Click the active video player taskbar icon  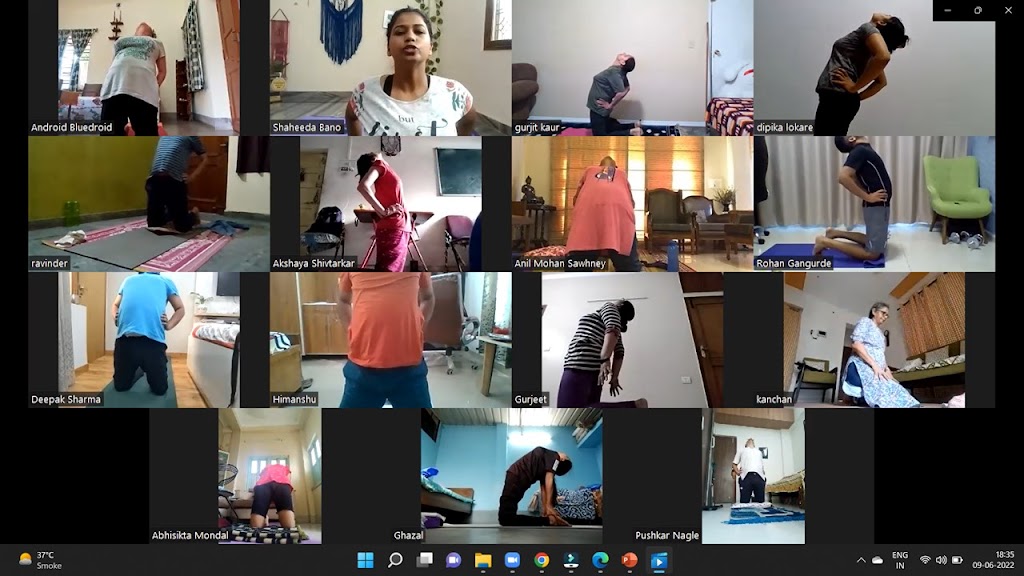coord(658,560)
